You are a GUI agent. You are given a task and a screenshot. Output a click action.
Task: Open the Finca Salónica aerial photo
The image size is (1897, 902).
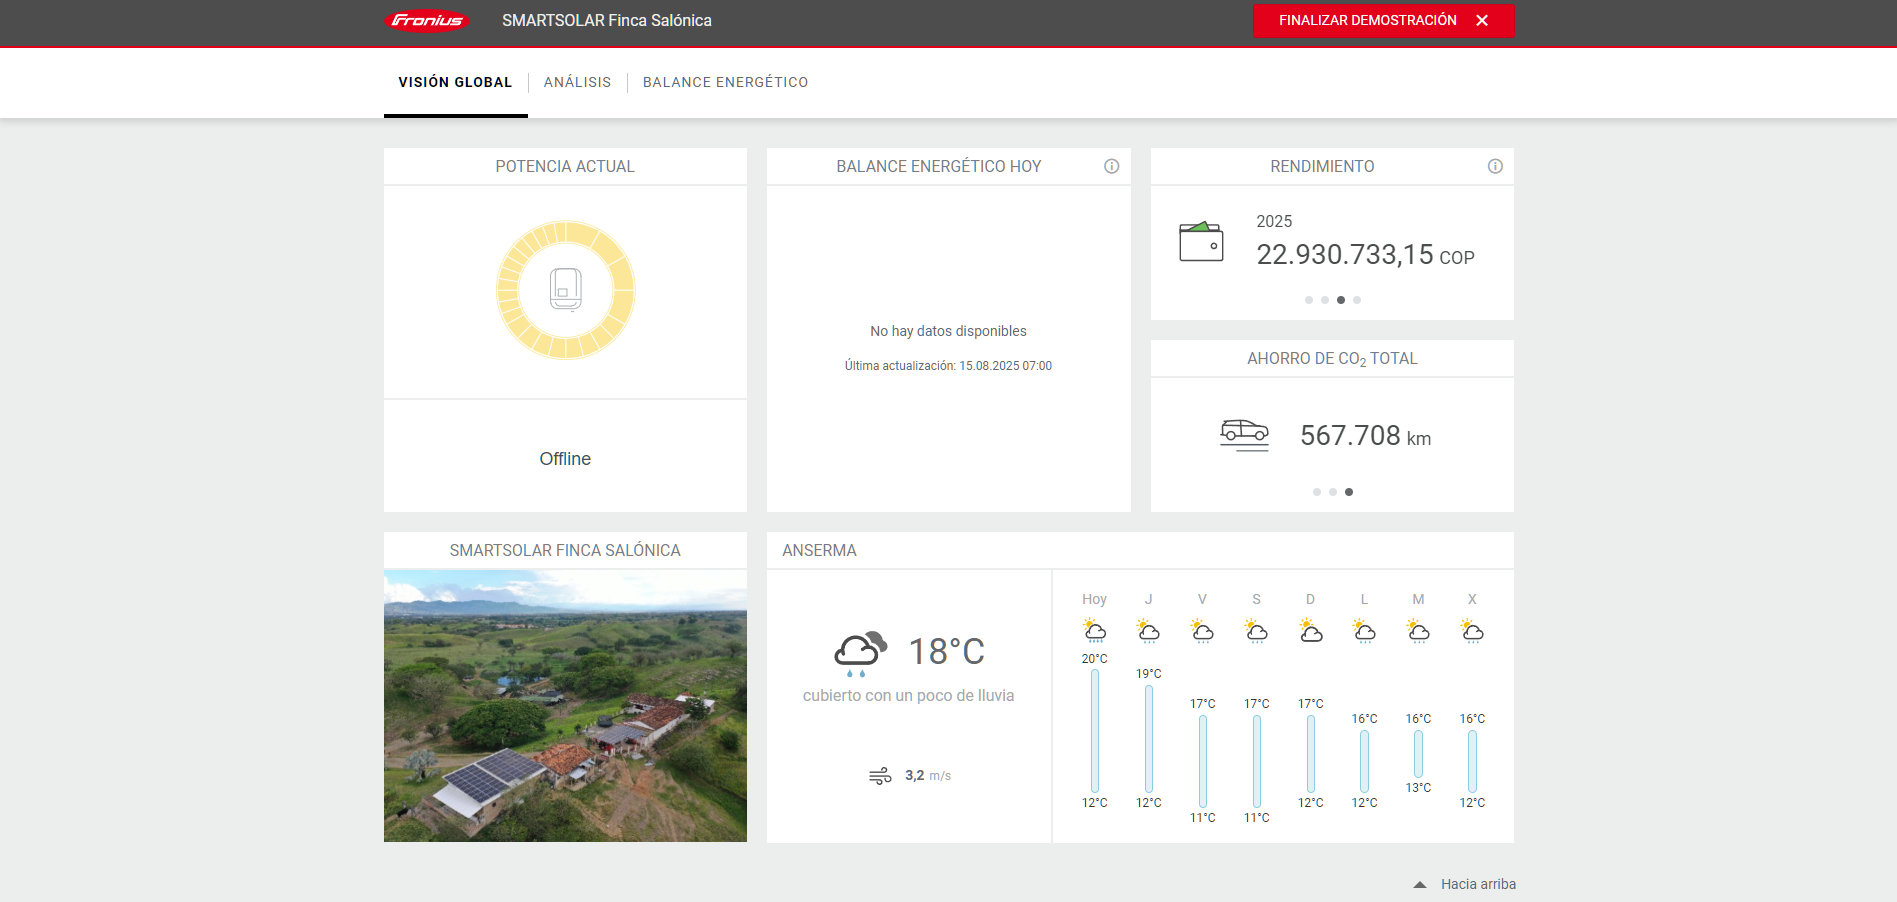click(565, 706)
